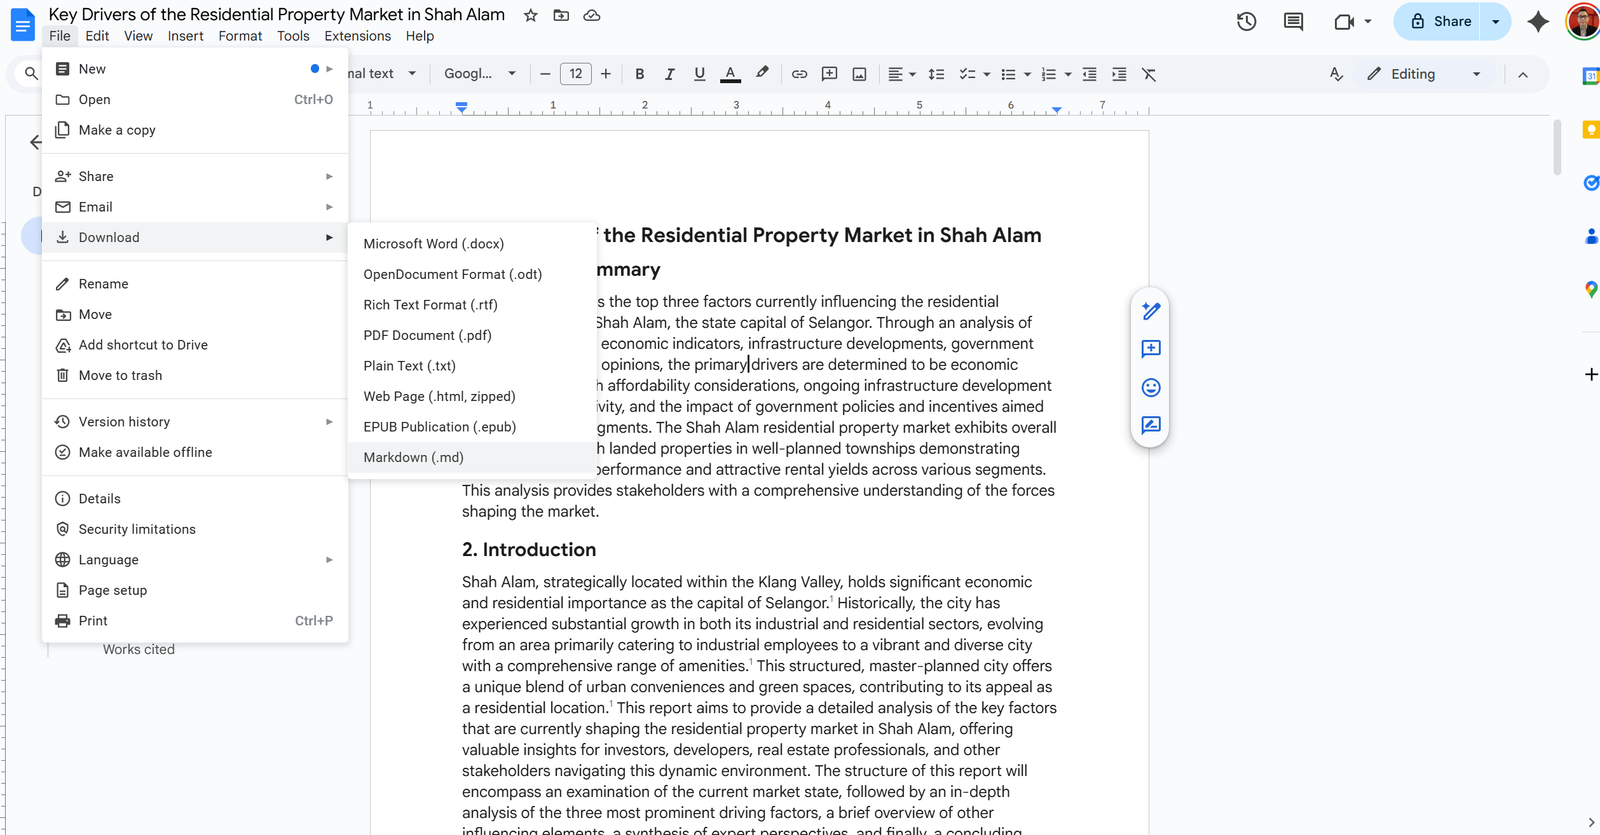Open Google Keep side panel
This screenshot has height=835, width=1600.
tap(1590, 130)
